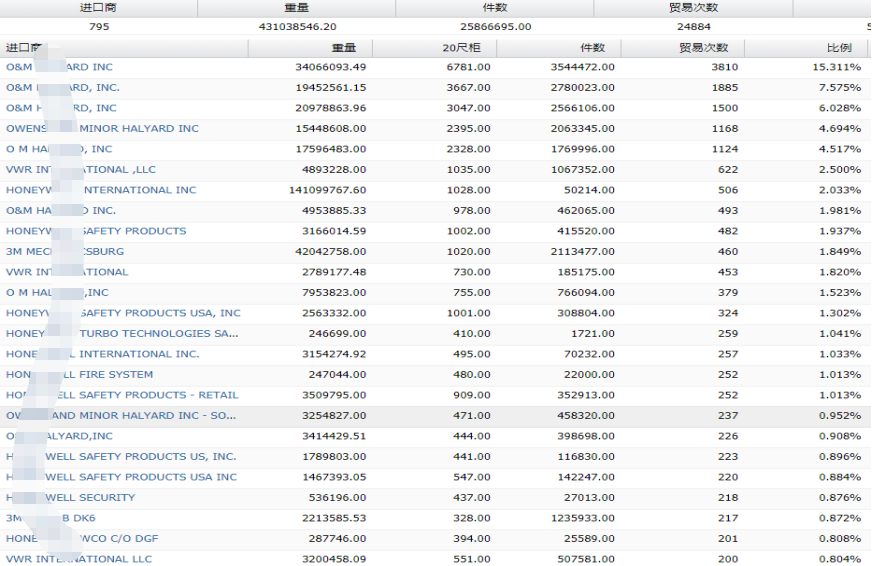Select the percentage 7.575%
The image size is (872, 566).
(840, 87)
